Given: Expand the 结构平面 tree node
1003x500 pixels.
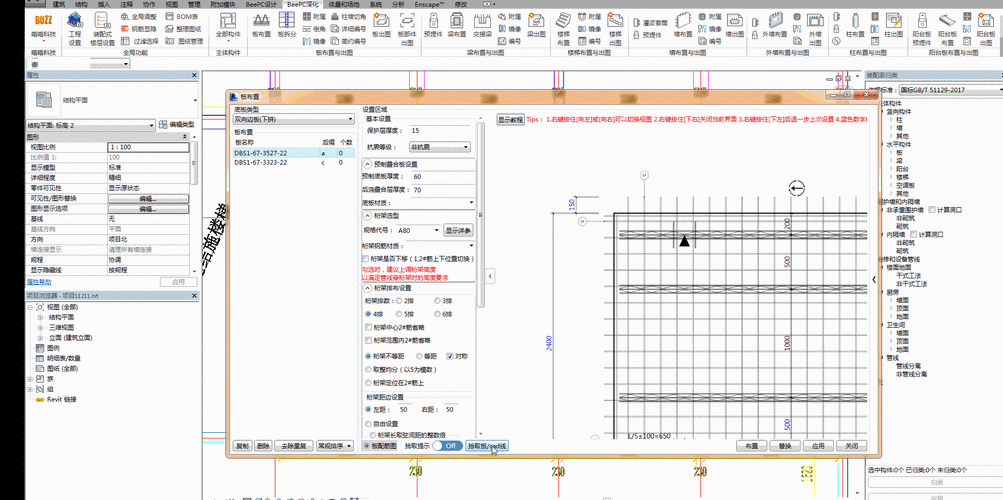Looking at the screenshot, I should coord(40,317).
